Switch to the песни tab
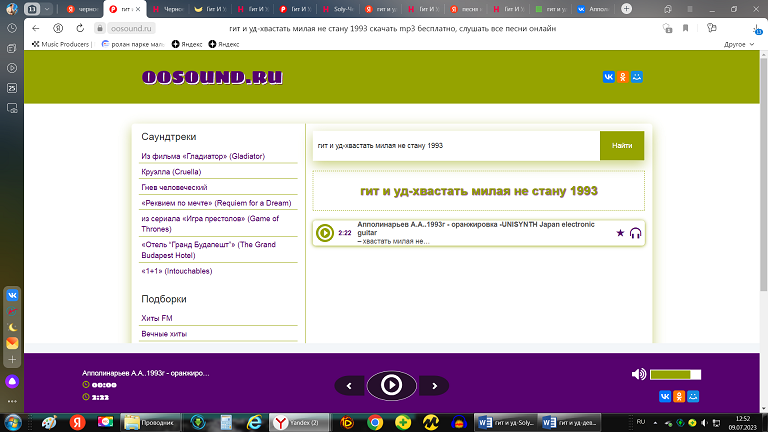Screen dimensions: 768x432 [x=467, y=9]
